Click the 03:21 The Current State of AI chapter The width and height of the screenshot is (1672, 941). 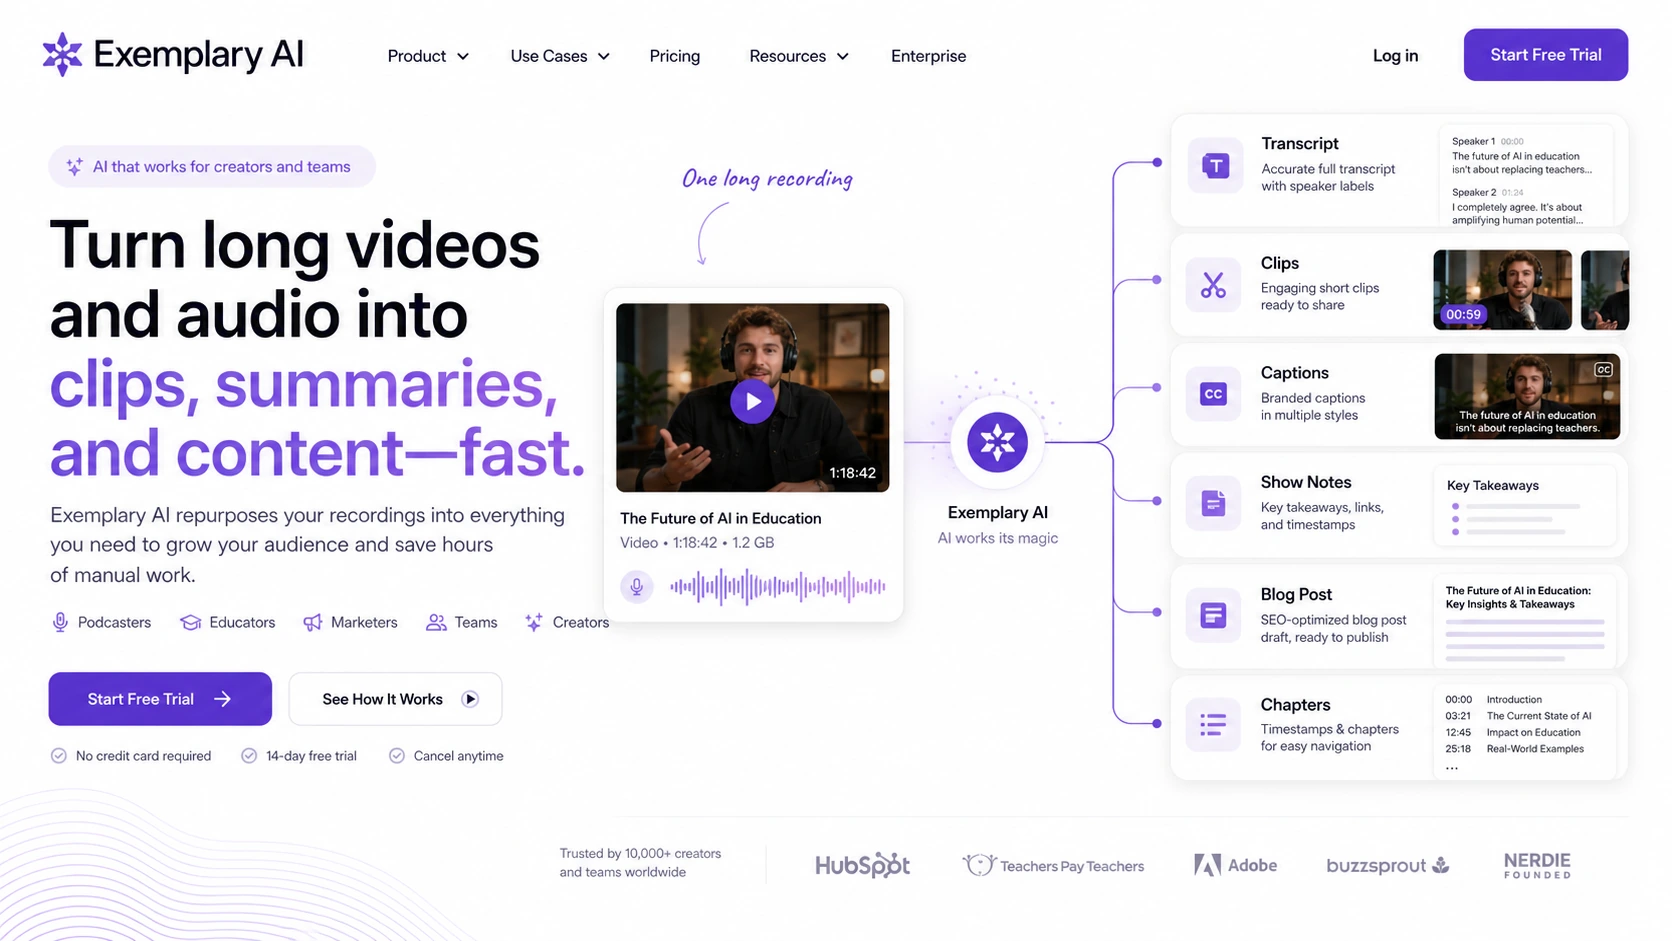1518,716
